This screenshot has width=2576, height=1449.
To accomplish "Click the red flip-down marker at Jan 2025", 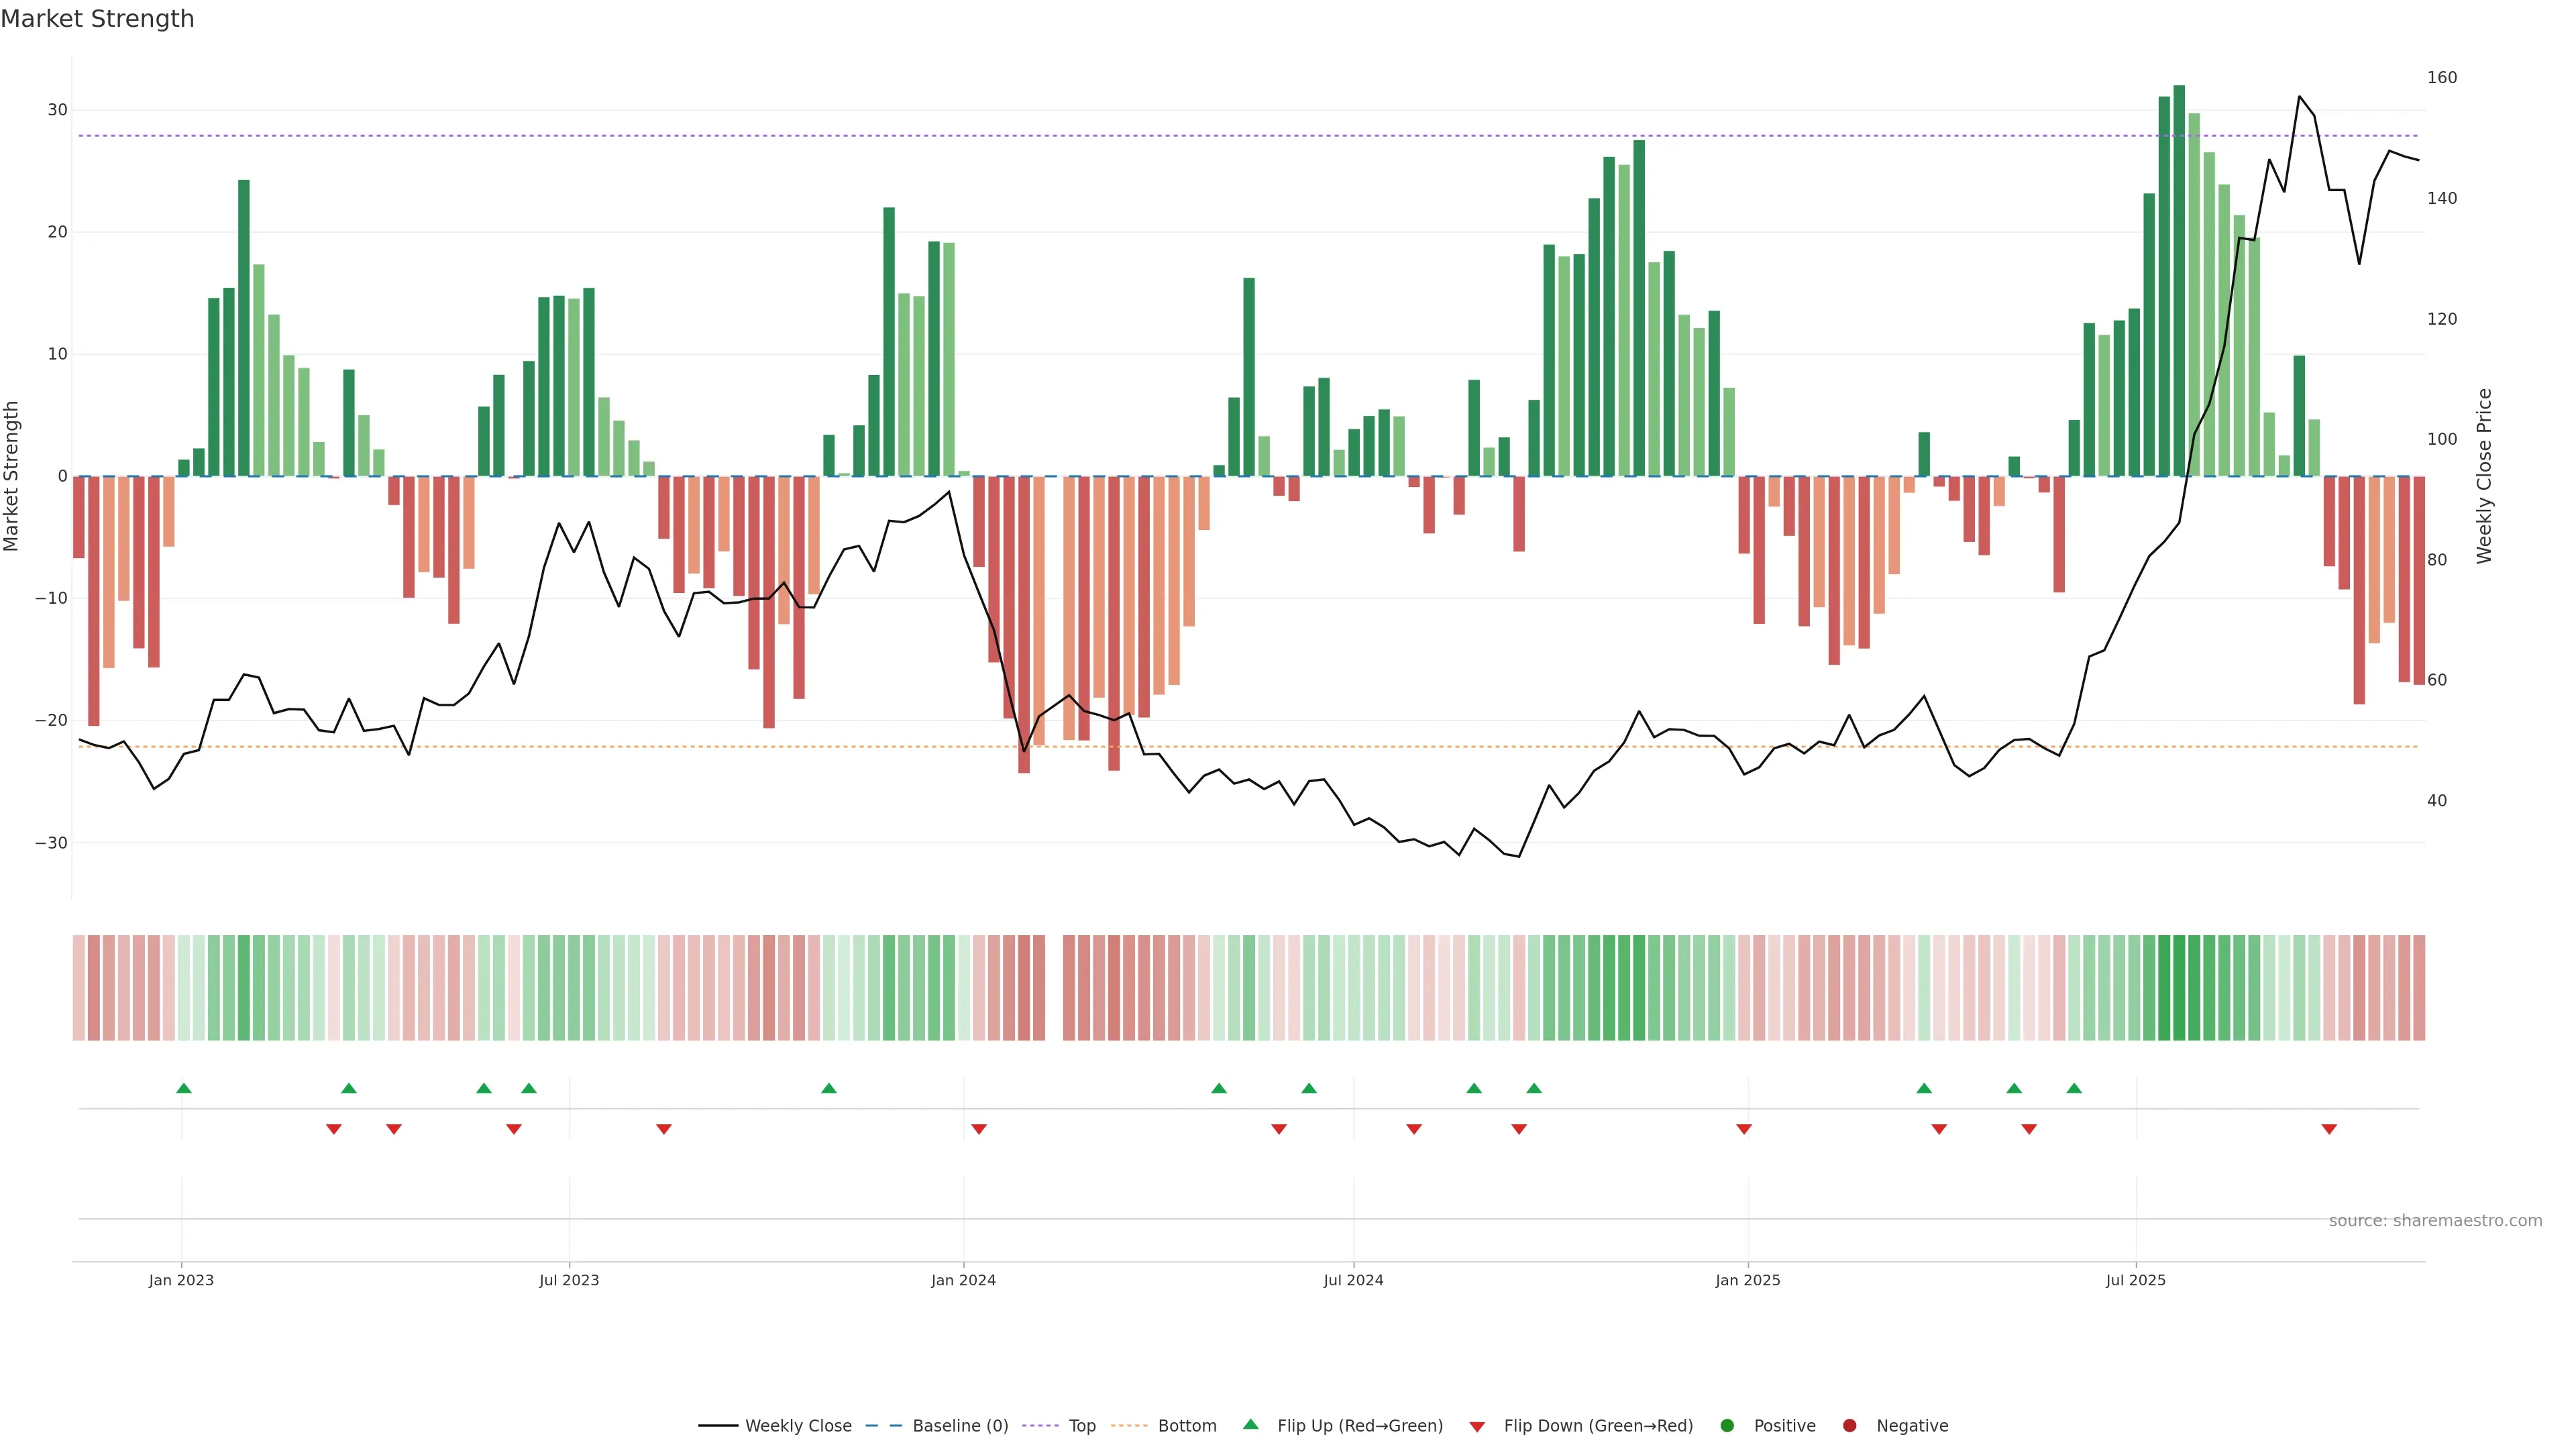I will [x=1744, y=1129].
